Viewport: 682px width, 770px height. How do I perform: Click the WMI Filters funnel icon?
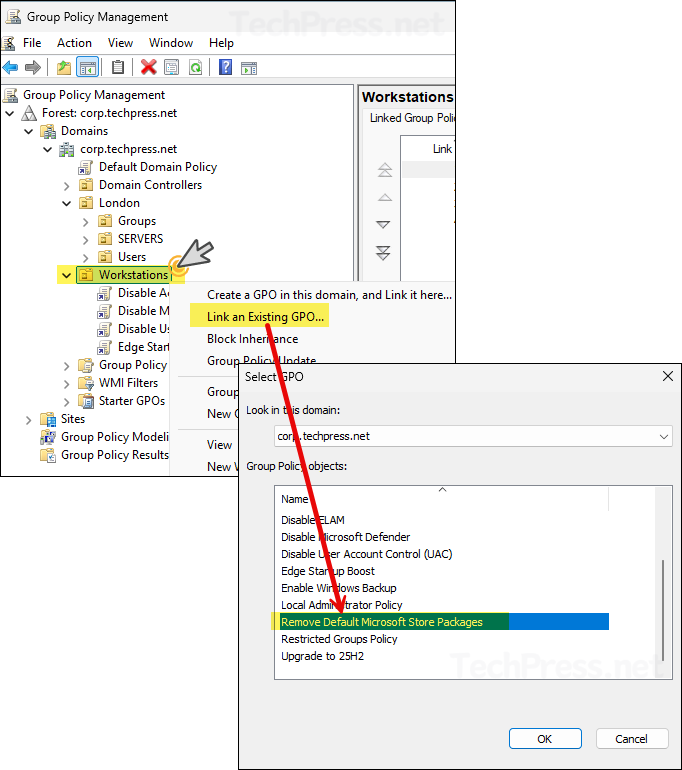click(x=86, y=383)
